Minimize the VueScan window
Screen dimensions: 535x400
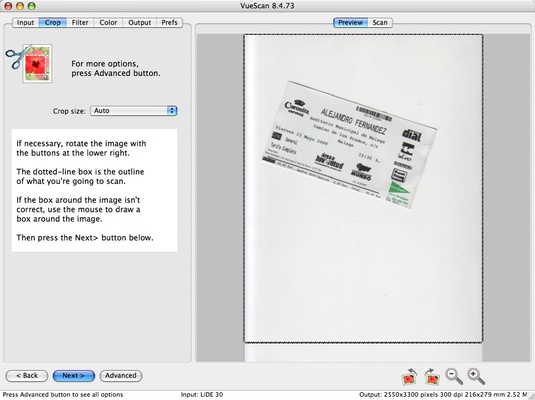(x=20, y=6)
